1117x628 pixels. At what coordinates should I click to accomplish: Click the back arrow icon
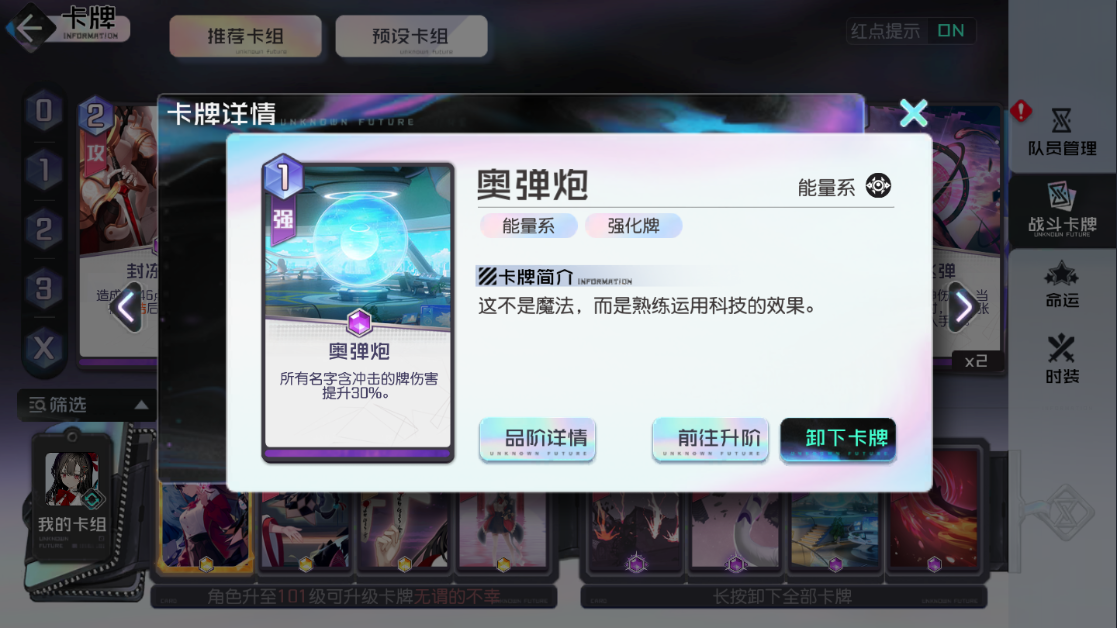coord(30,28)
